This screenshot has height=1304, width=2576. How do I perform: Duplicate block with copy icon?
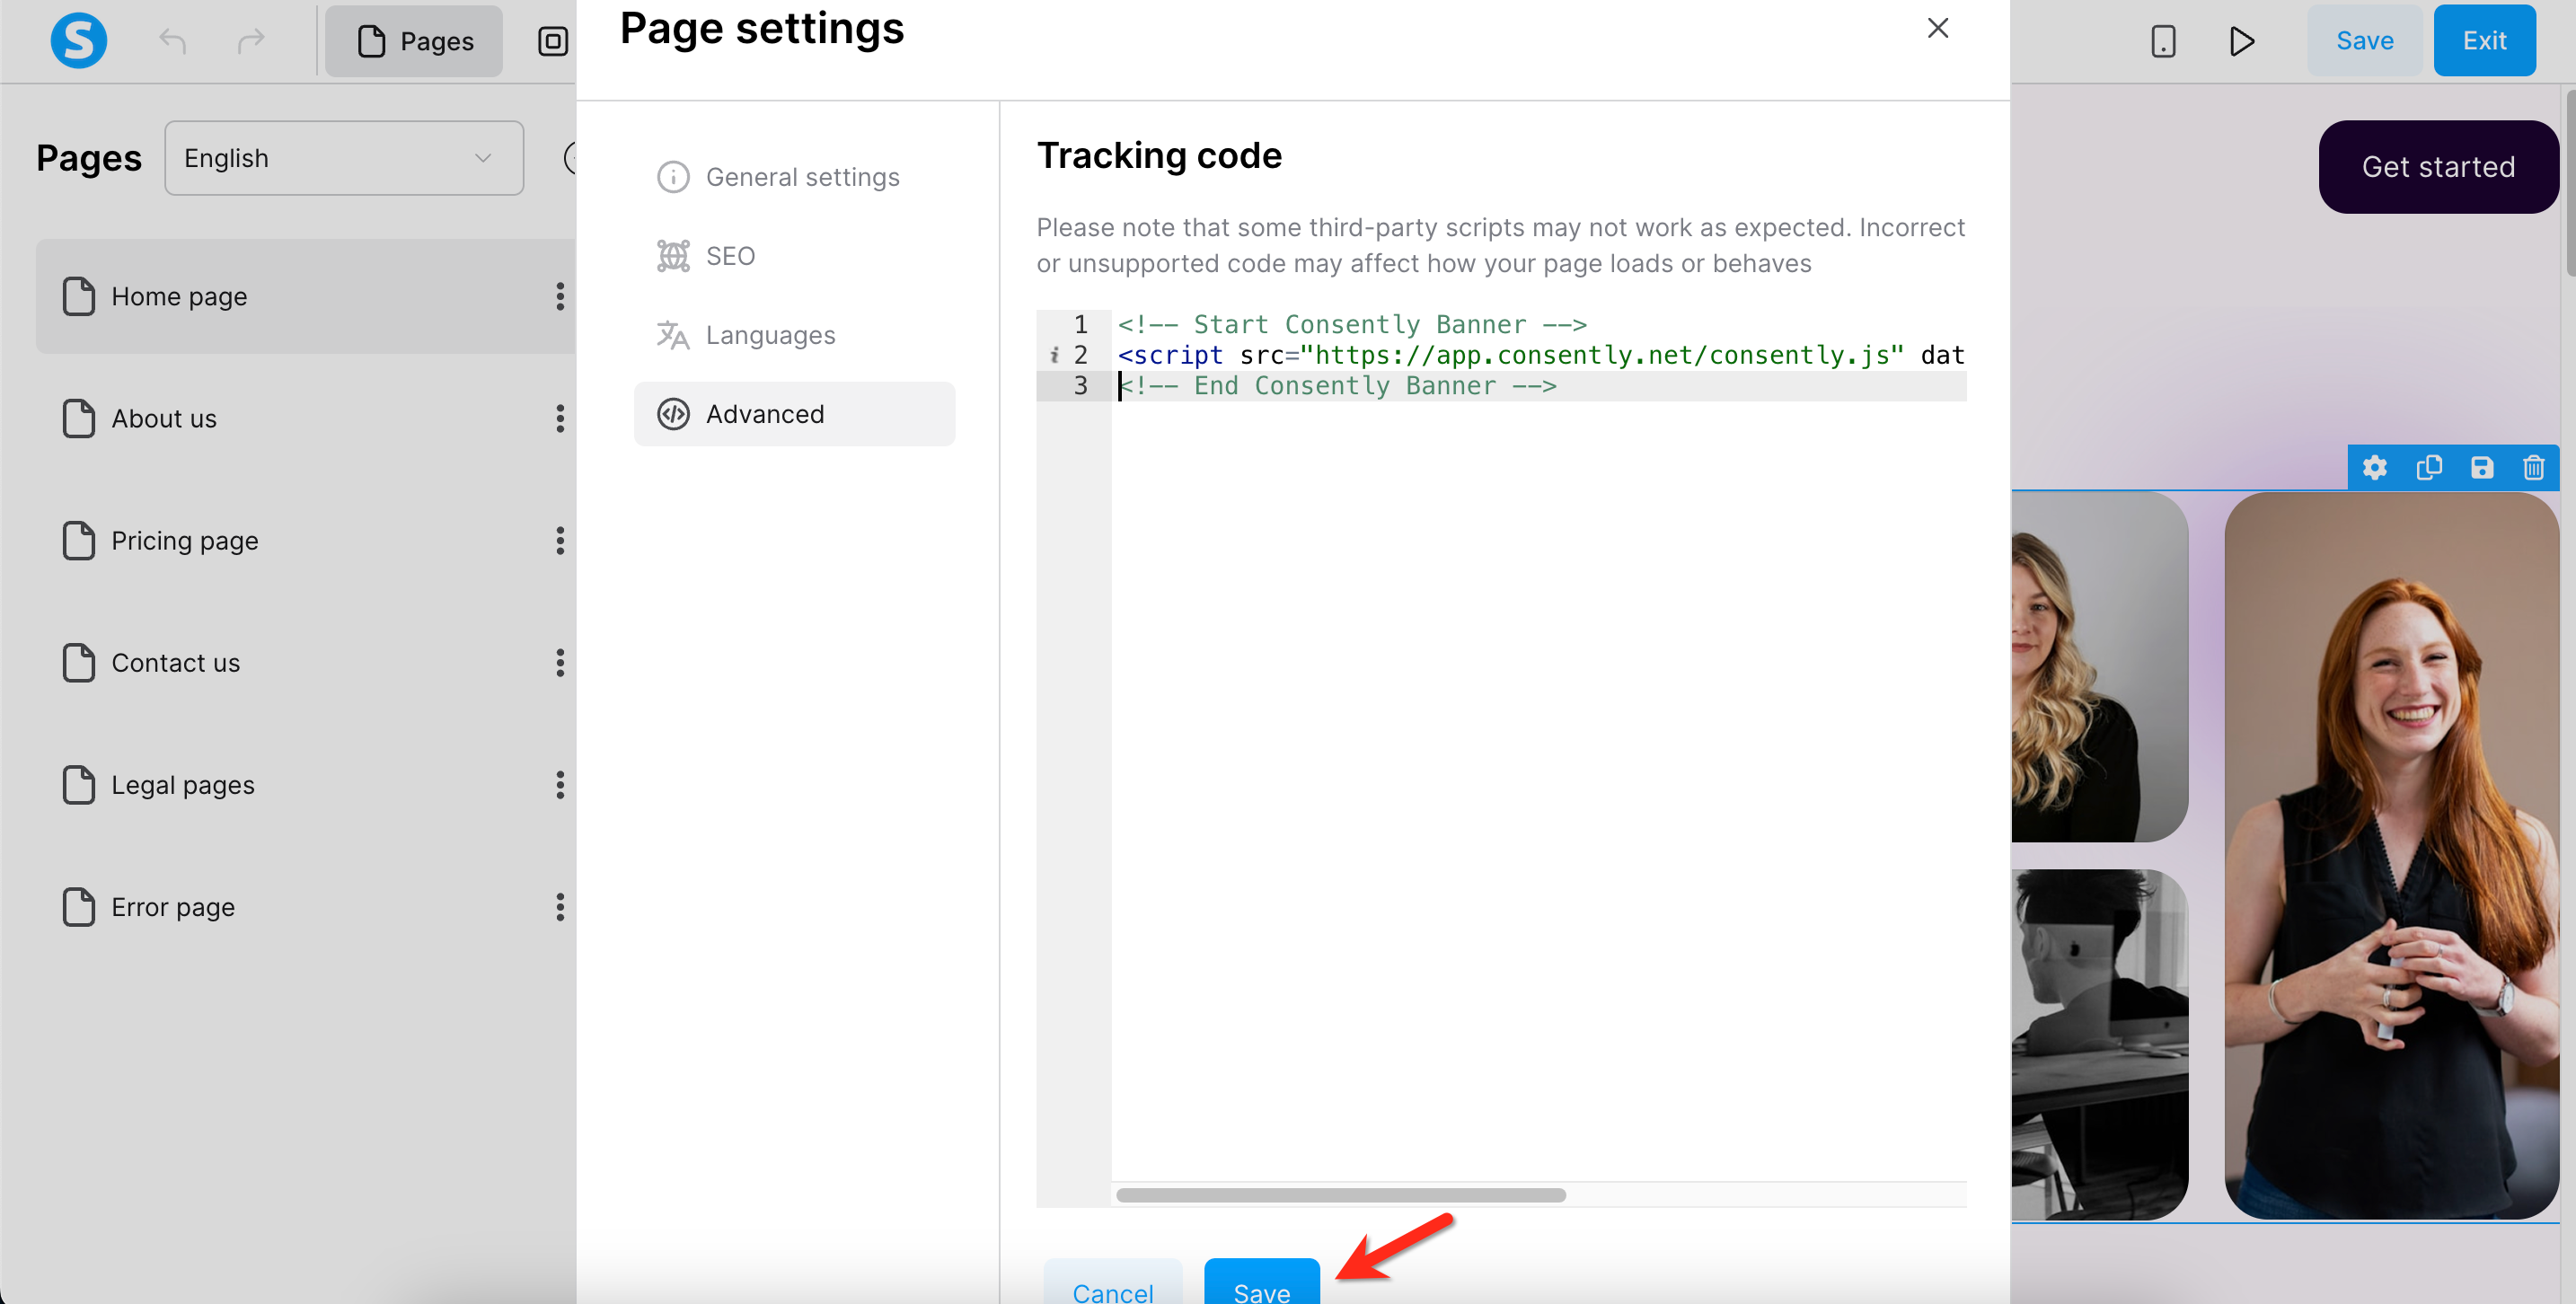(2428, 468)
